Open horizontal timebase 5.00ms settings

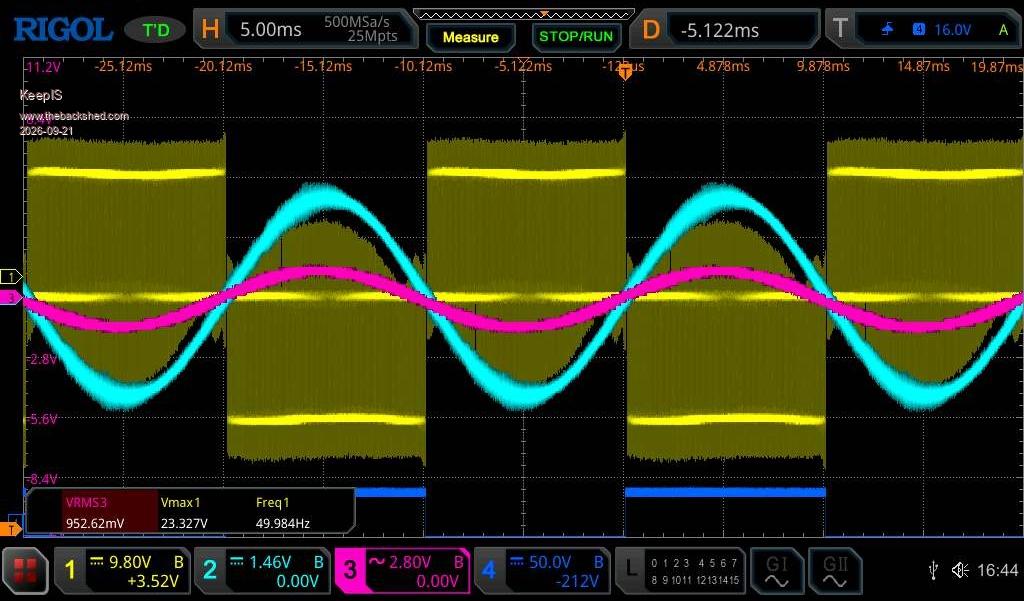[305, 29]
